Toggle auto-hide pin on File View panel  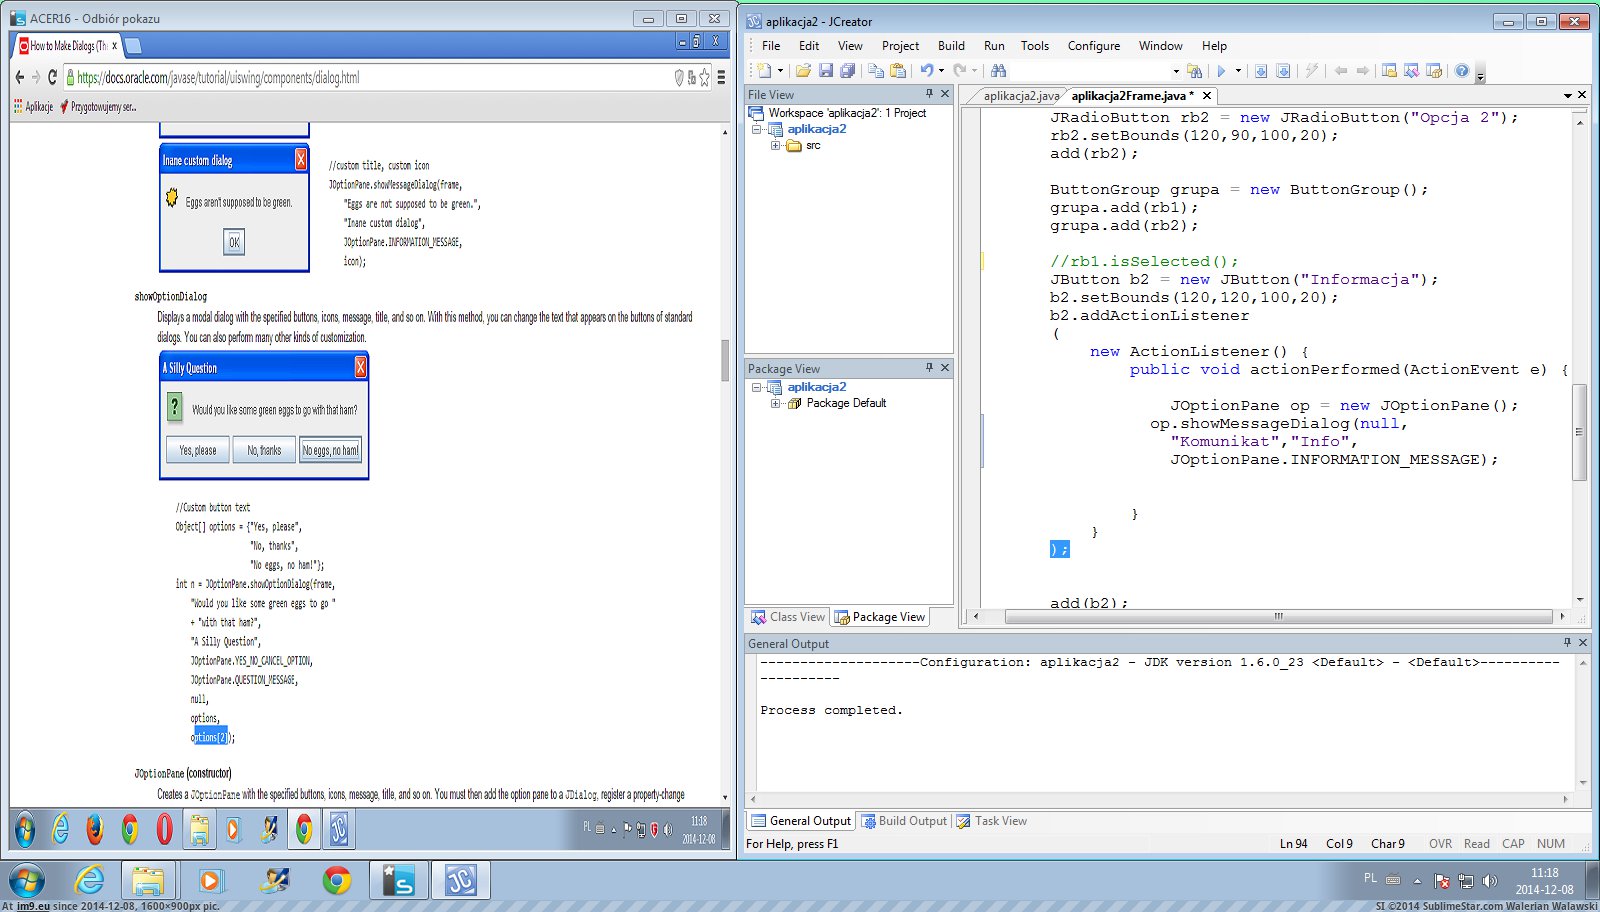929,94
